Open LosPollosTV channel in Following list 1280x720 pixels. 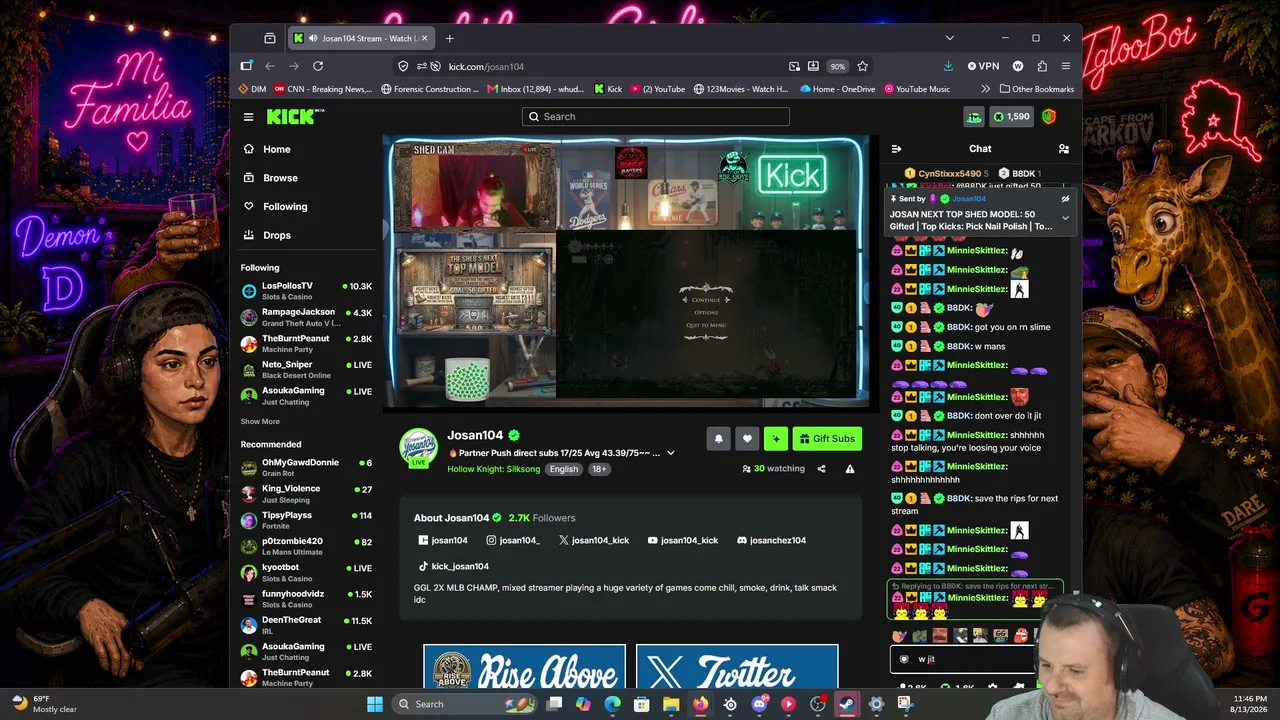point(307,291)
